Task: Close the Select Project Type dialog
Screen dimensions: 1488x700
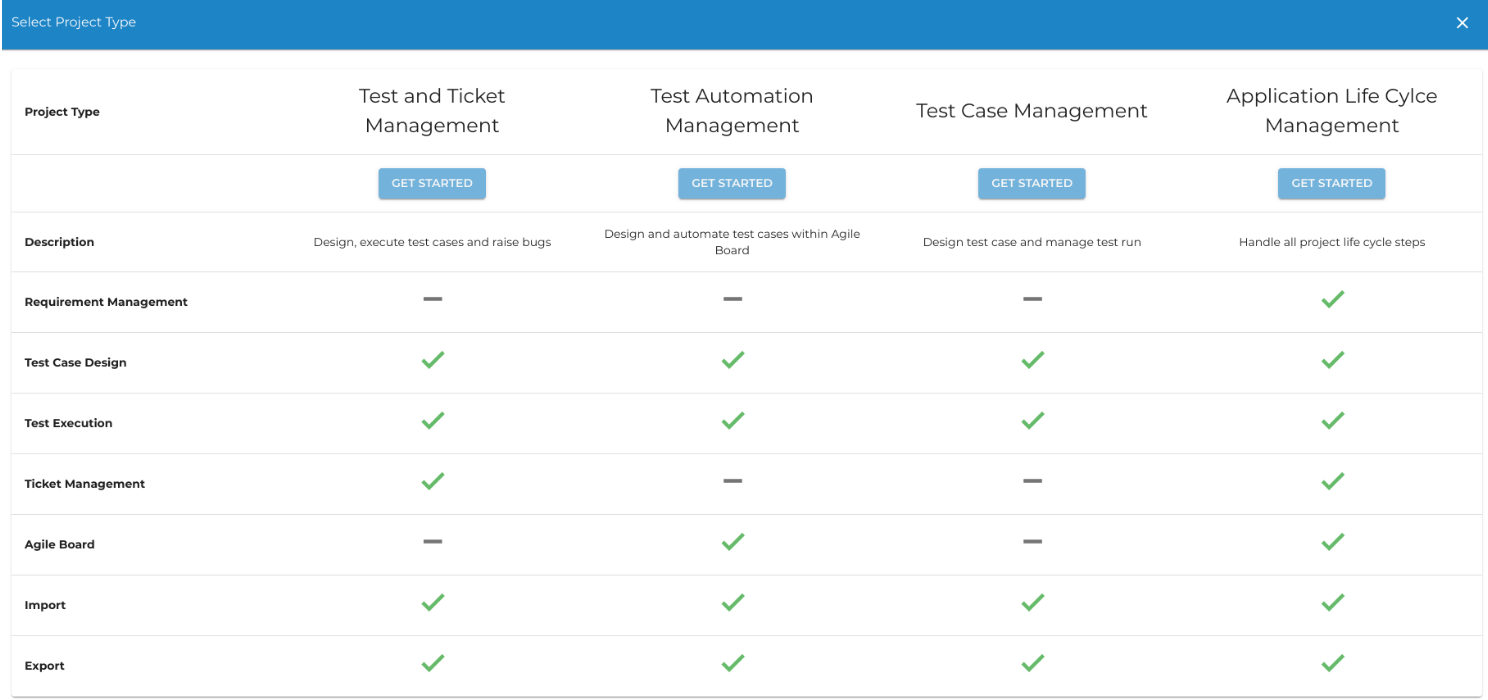Action: (1462, 22)
